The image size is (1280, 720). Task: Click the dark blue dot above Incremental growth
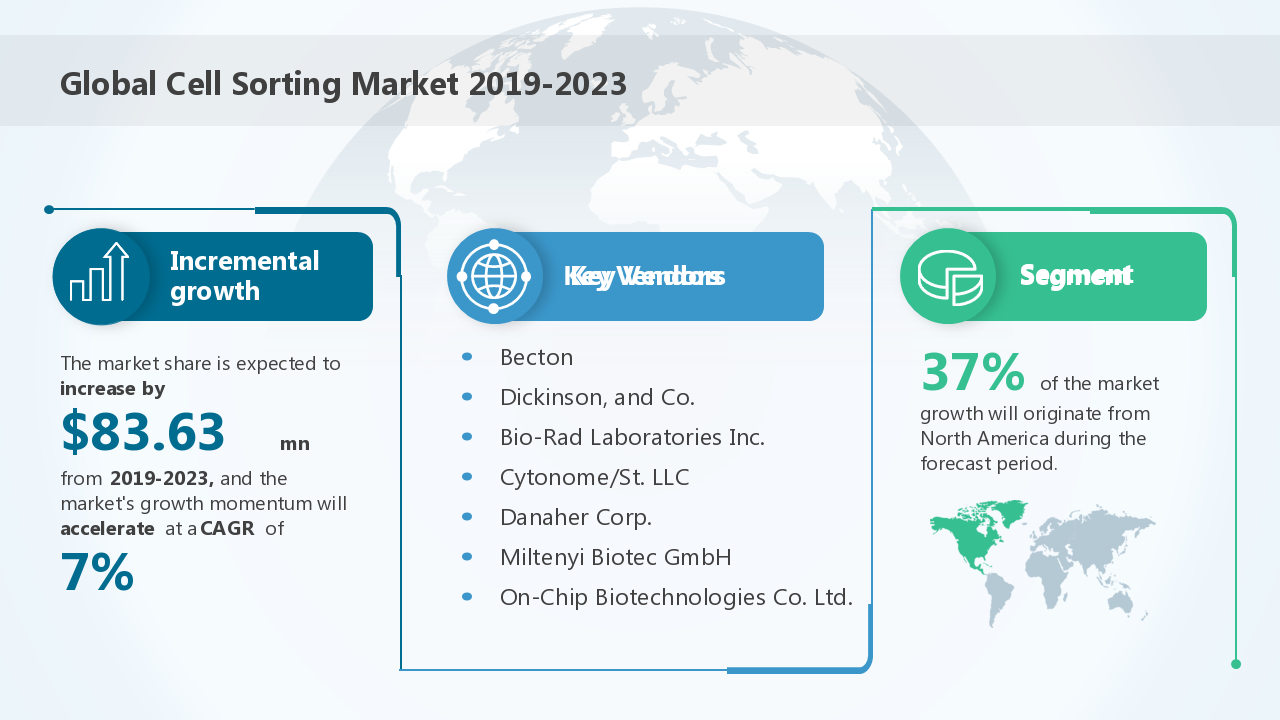pyautogui.click(x=49, y=209)
